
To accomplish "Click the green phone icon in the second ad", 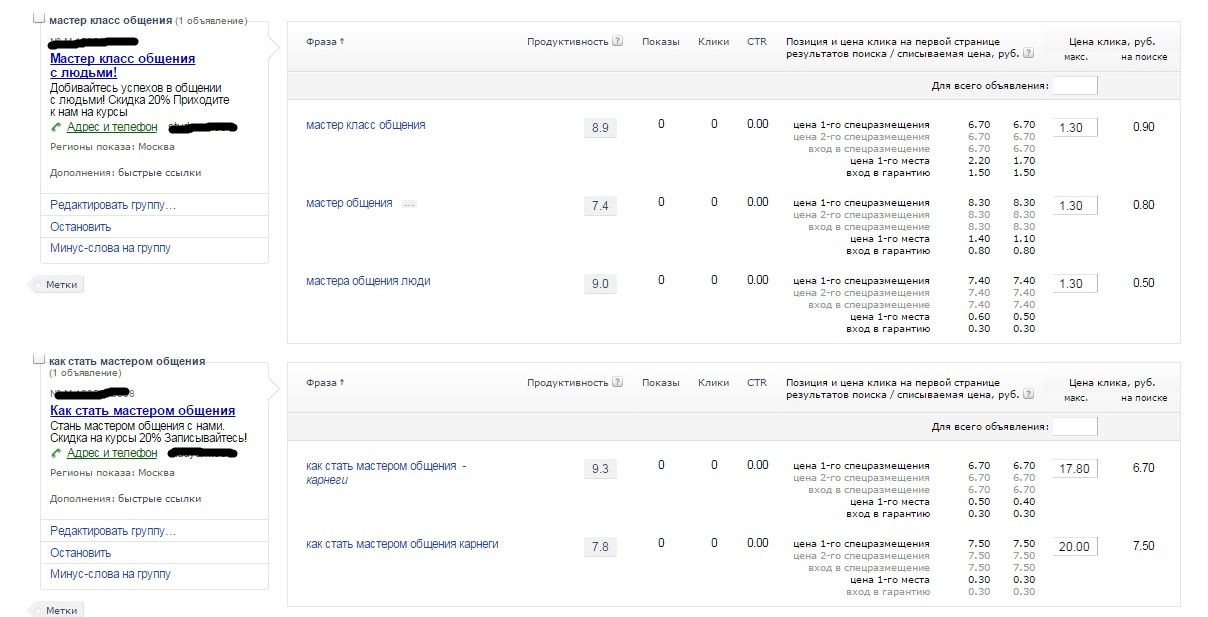I will 57,454.
